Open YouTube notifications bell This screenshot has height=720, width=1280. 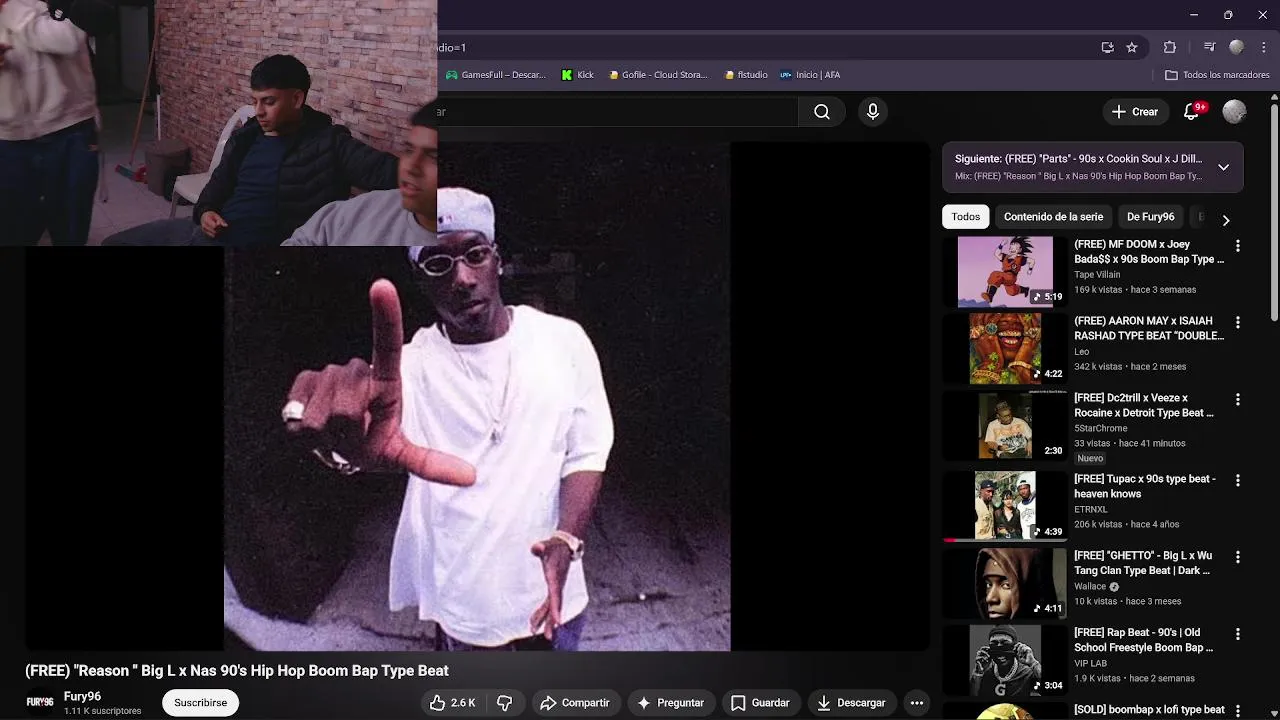click(1191, 112)
